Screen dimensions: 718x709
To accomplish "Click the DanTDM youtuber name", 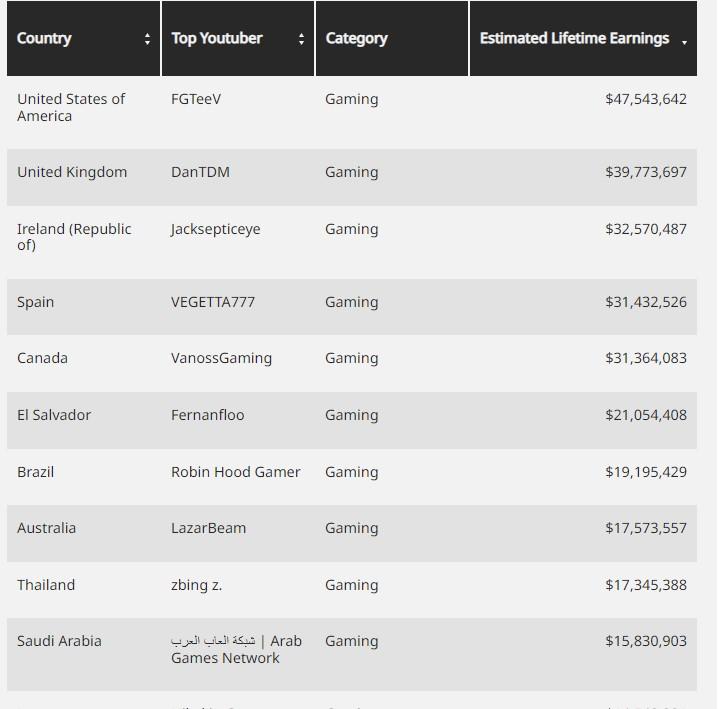I will (200, 172).
